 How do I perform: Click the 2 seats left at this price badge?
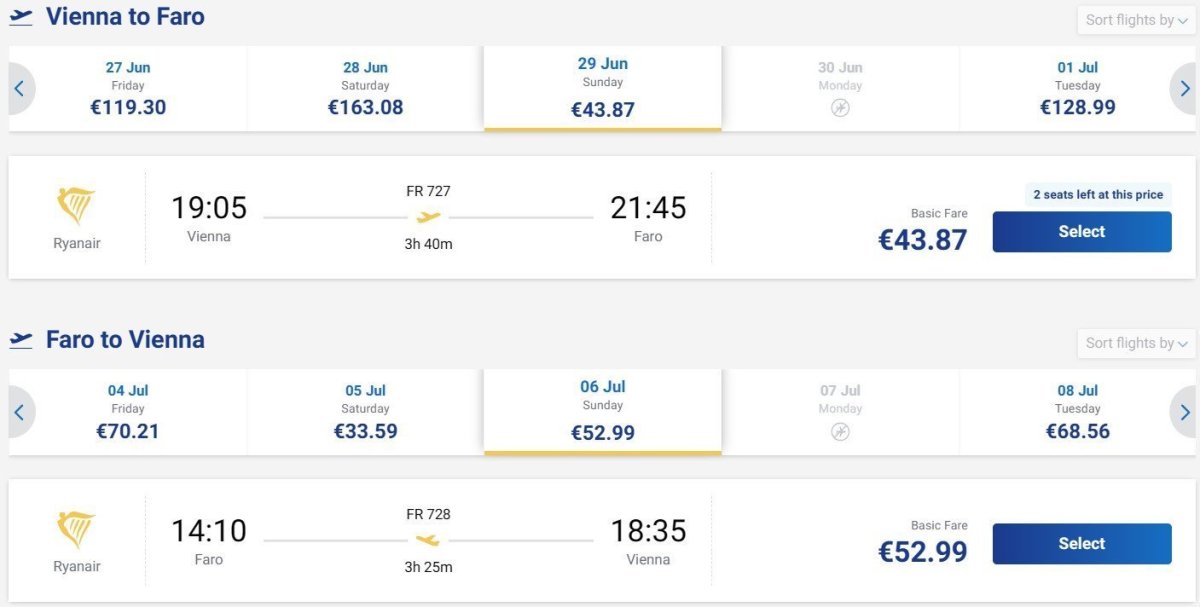(x=1098, y=195)
